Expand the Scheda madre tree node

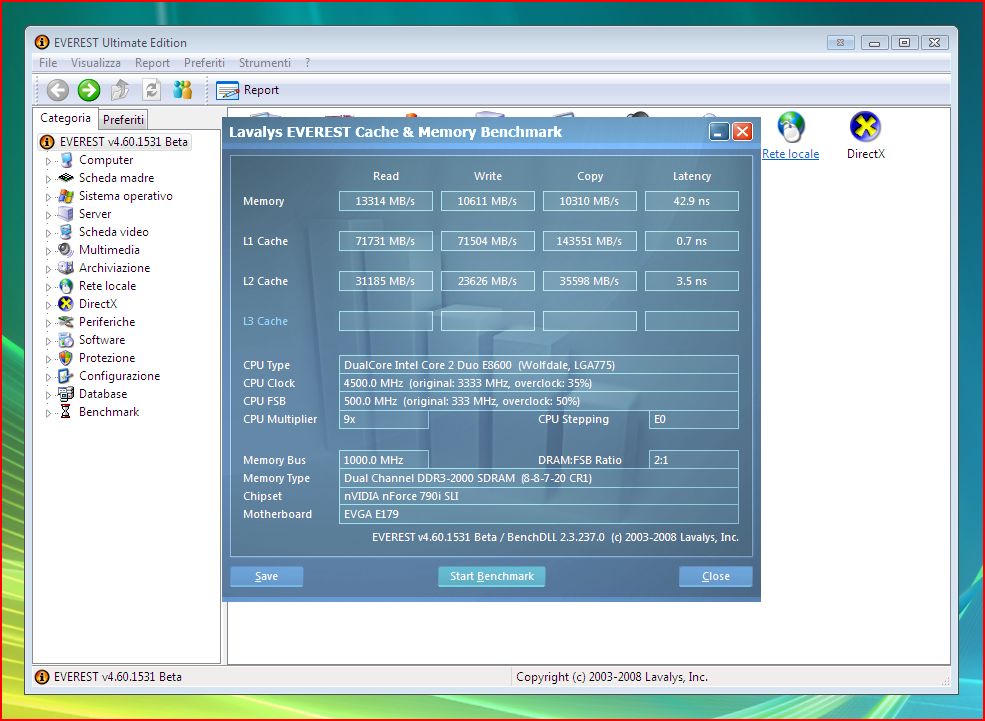click(x=48, y=179)
